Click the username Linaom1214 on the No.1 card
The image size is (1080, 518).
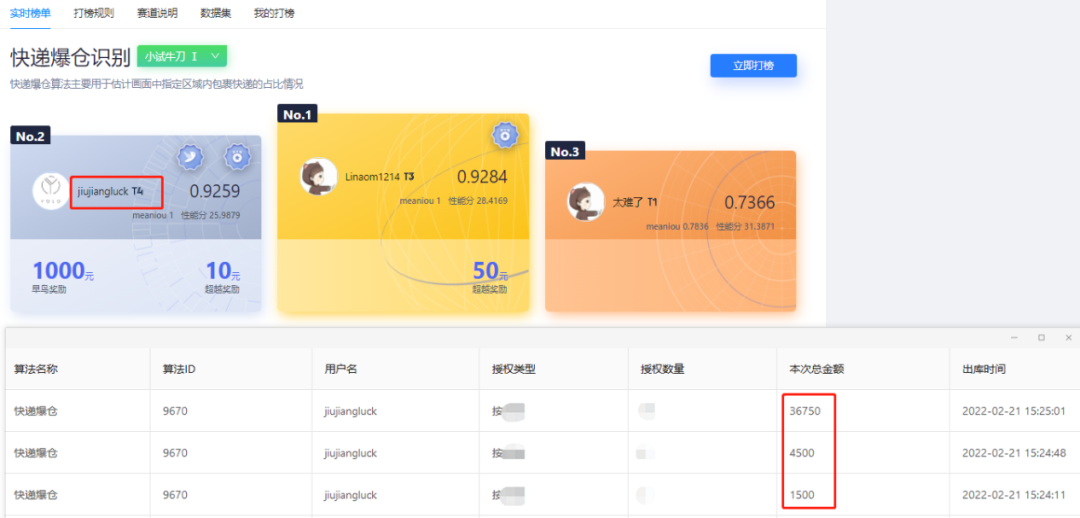(372, 177)
